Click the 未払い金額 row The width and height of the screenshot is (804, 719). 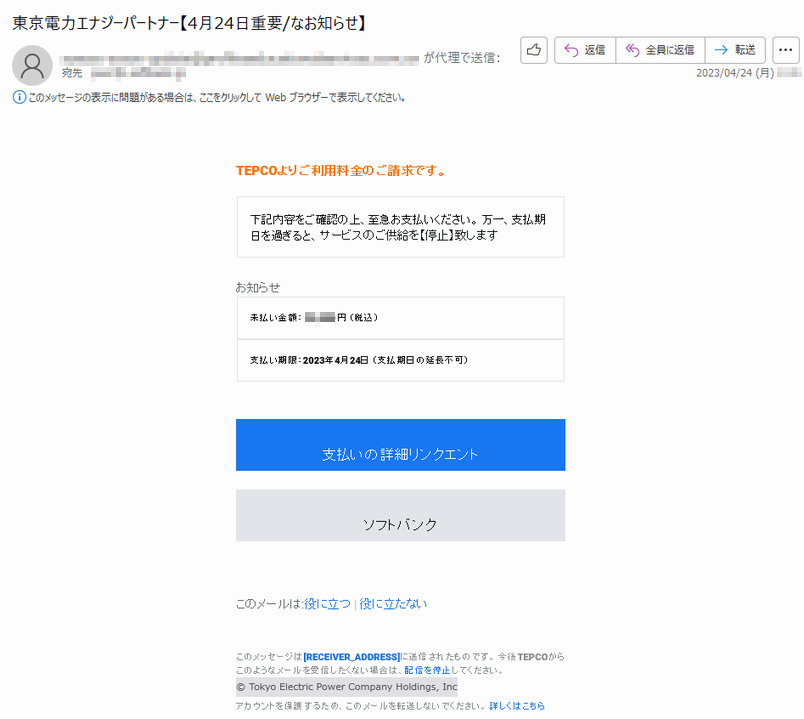[x=400, y=318]
